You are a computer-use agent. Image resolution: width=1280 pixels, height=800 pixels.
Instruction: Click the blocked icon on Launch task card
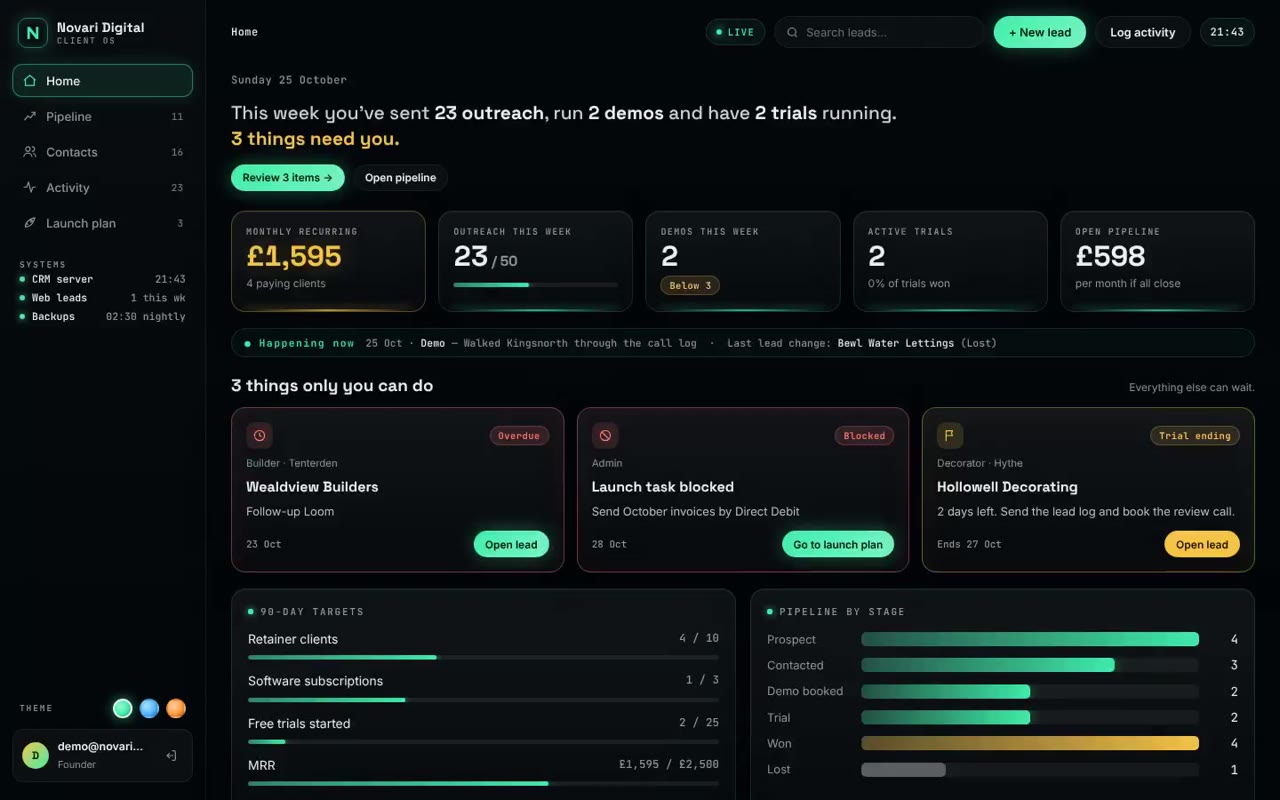605,435
